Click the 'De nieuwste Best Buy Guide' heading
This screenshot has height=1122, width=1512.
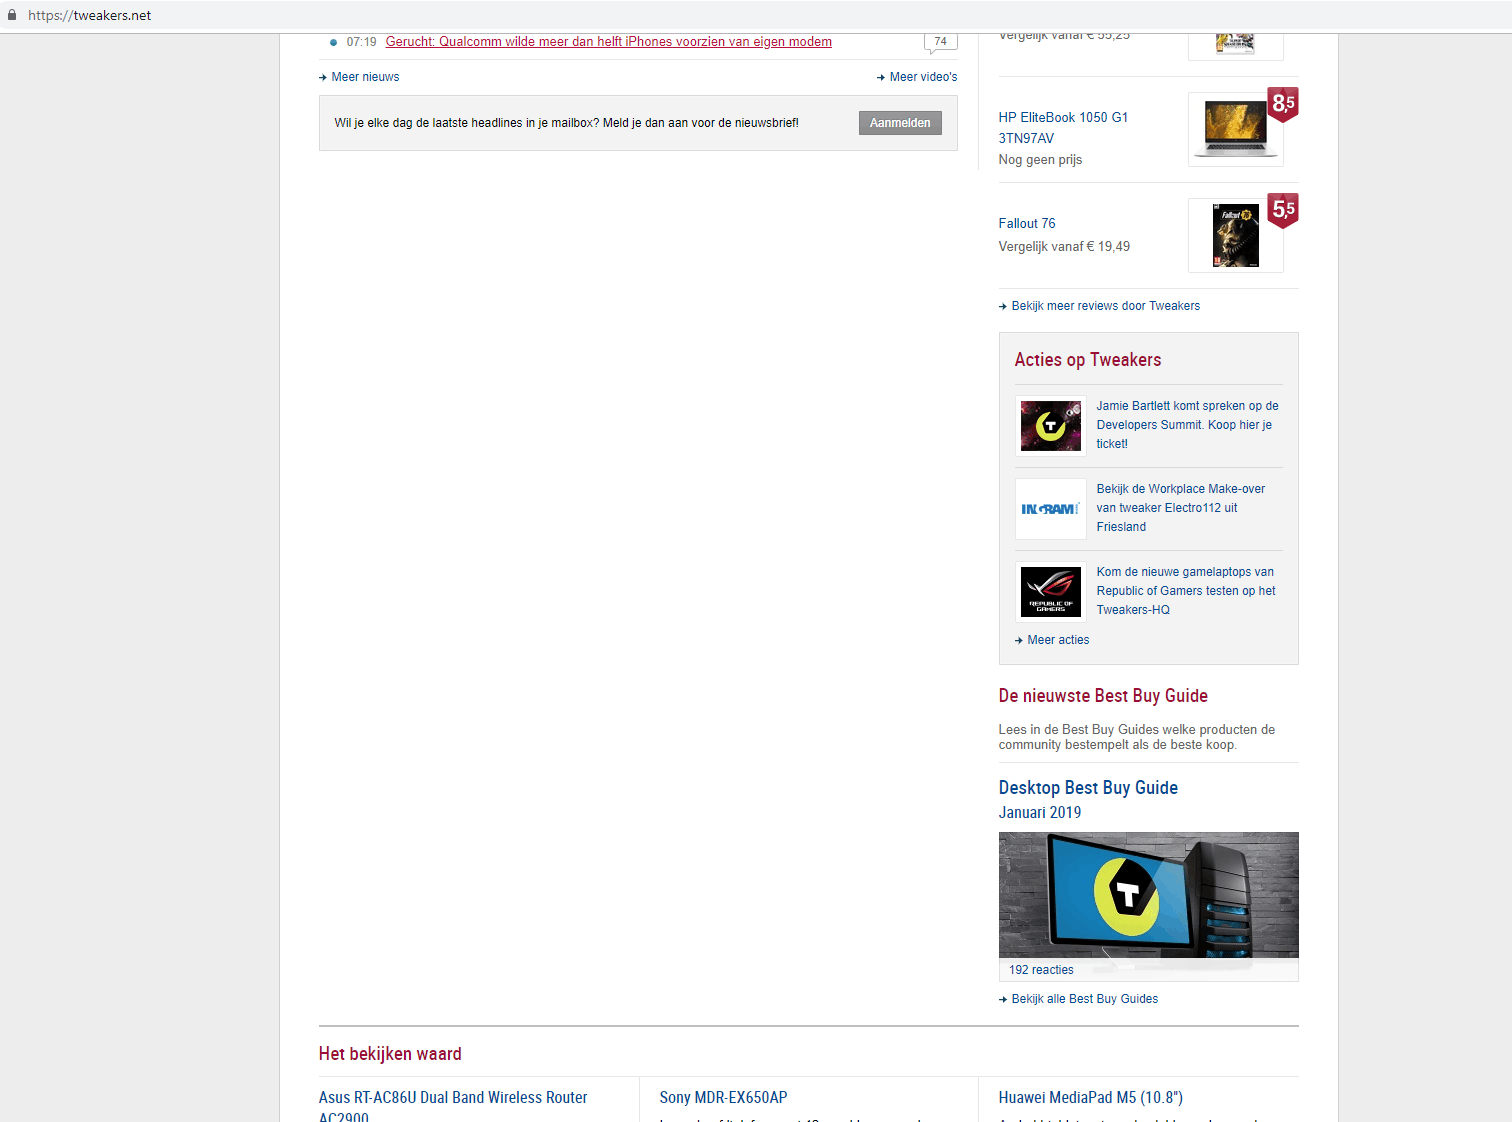point(1103,696)
